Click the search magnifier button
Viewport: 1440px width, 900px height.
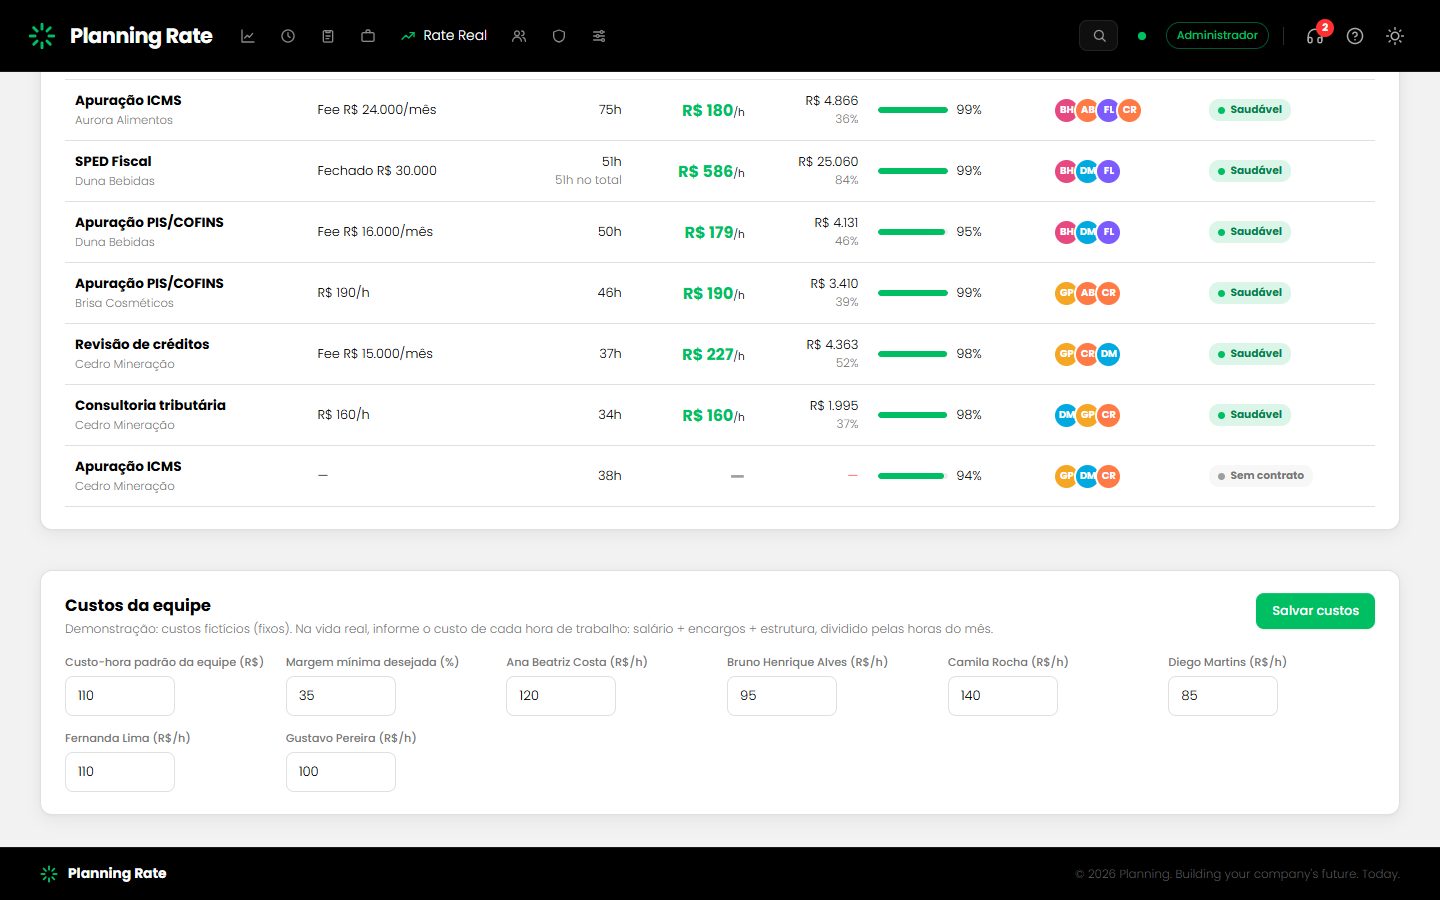click(x=1098, y=36)
